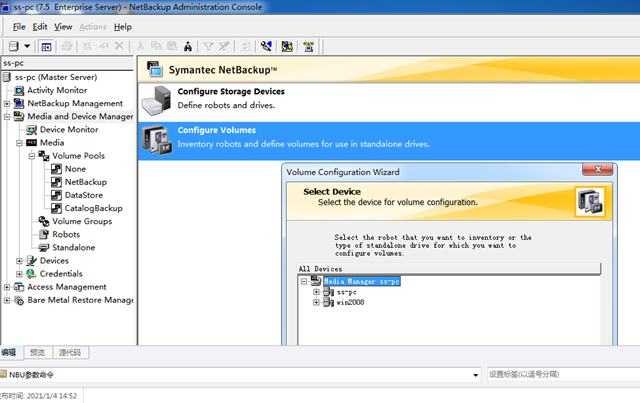Open the View menu
640x403 pixels.
pyautogui.click(x=63, y=27)
